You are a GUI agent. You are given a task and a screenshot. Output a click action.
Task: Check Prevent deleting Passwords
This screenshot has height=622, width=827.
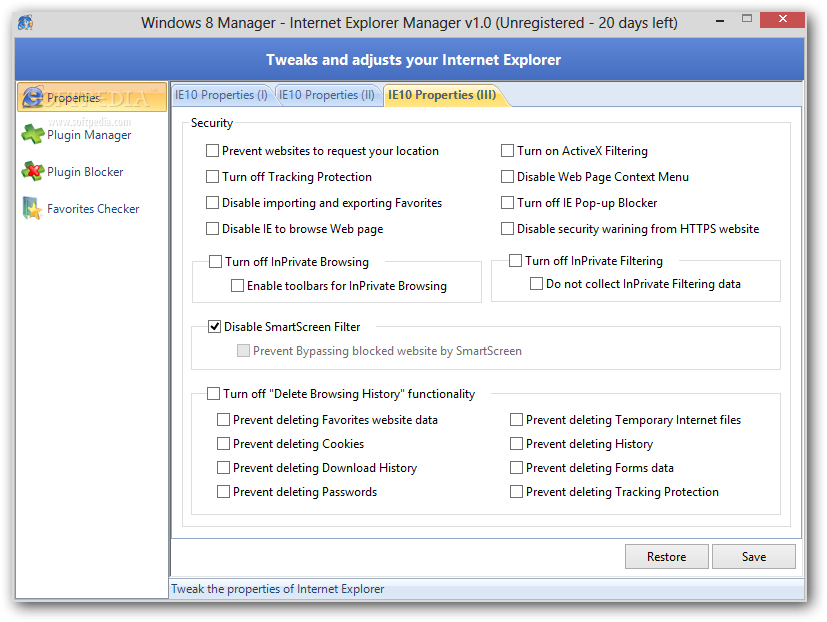(x=224, y=492)
